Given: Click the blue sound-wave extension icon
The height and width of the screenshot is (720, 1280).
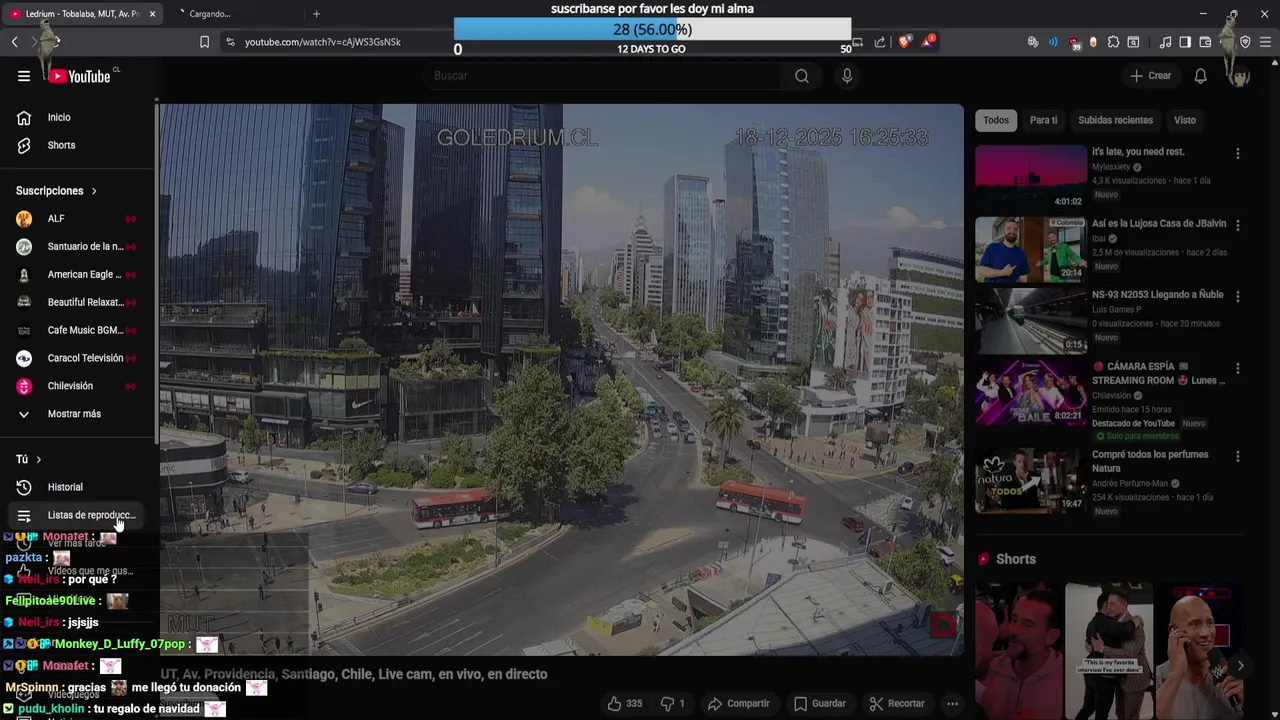Looking at the screenshot, I should pos(1053,42).
